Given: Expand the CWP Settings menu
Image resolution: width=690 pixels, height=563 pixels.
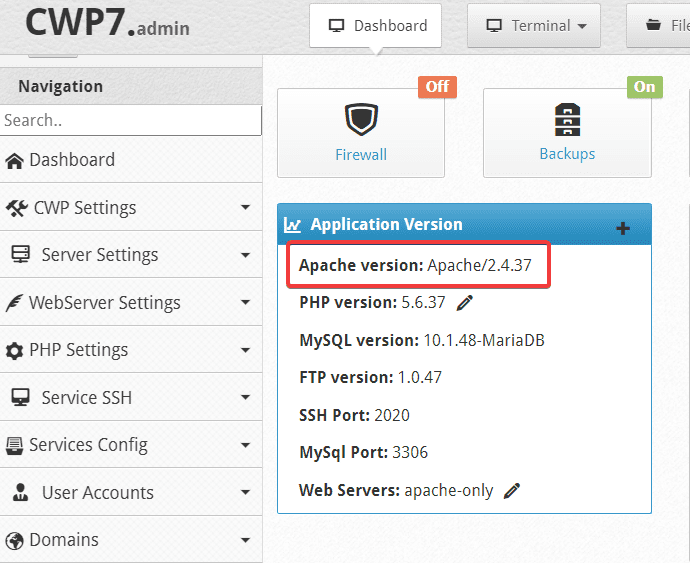Looking at the screenshot, I should [245, 208].
